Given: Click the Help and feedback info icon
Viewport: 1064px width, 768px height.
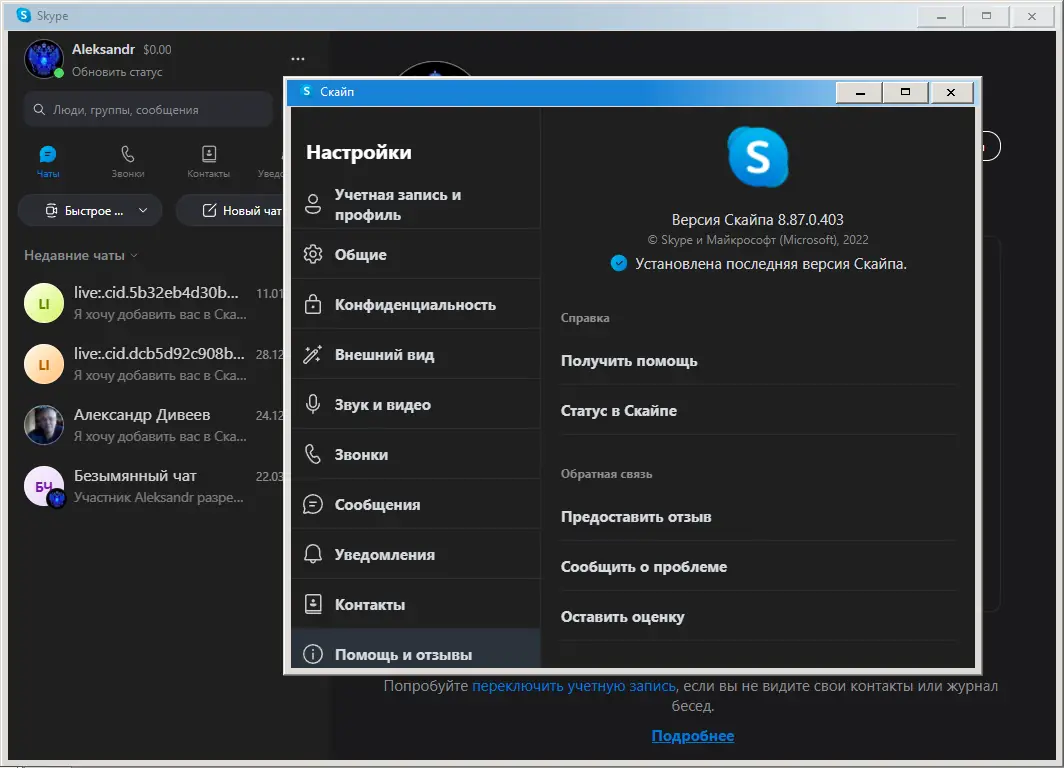Looking at the screenshot, I should pyautogui.click(x=313, y=654).
